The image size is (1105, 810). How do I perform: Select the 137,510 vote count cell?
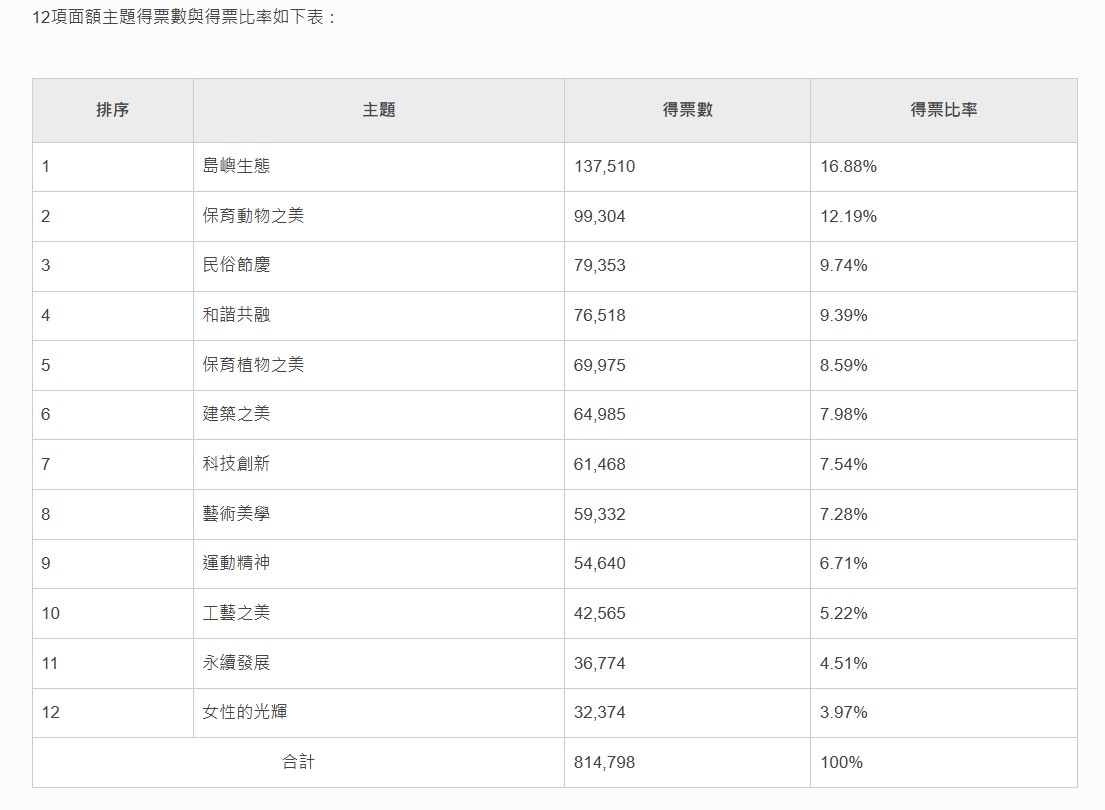604,166
